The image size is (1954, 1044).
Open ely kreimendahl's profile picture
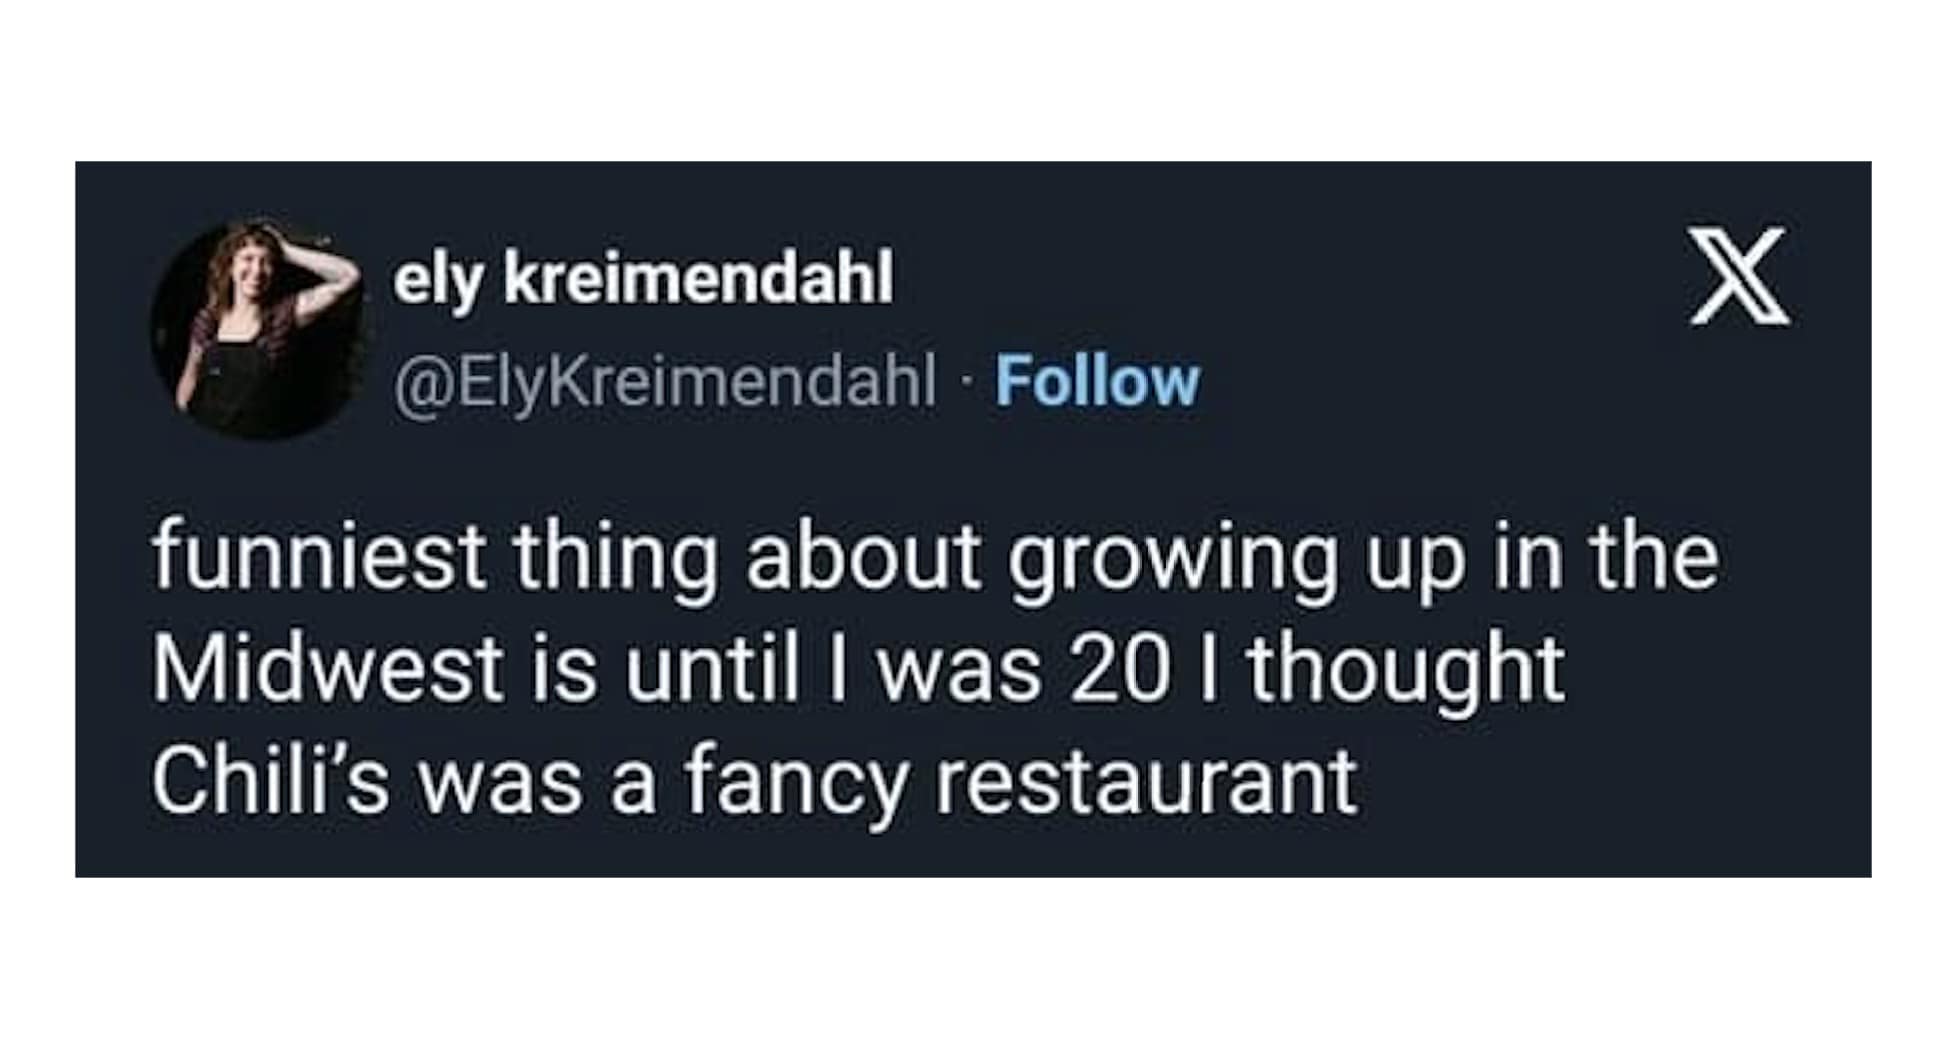(259, 328)
